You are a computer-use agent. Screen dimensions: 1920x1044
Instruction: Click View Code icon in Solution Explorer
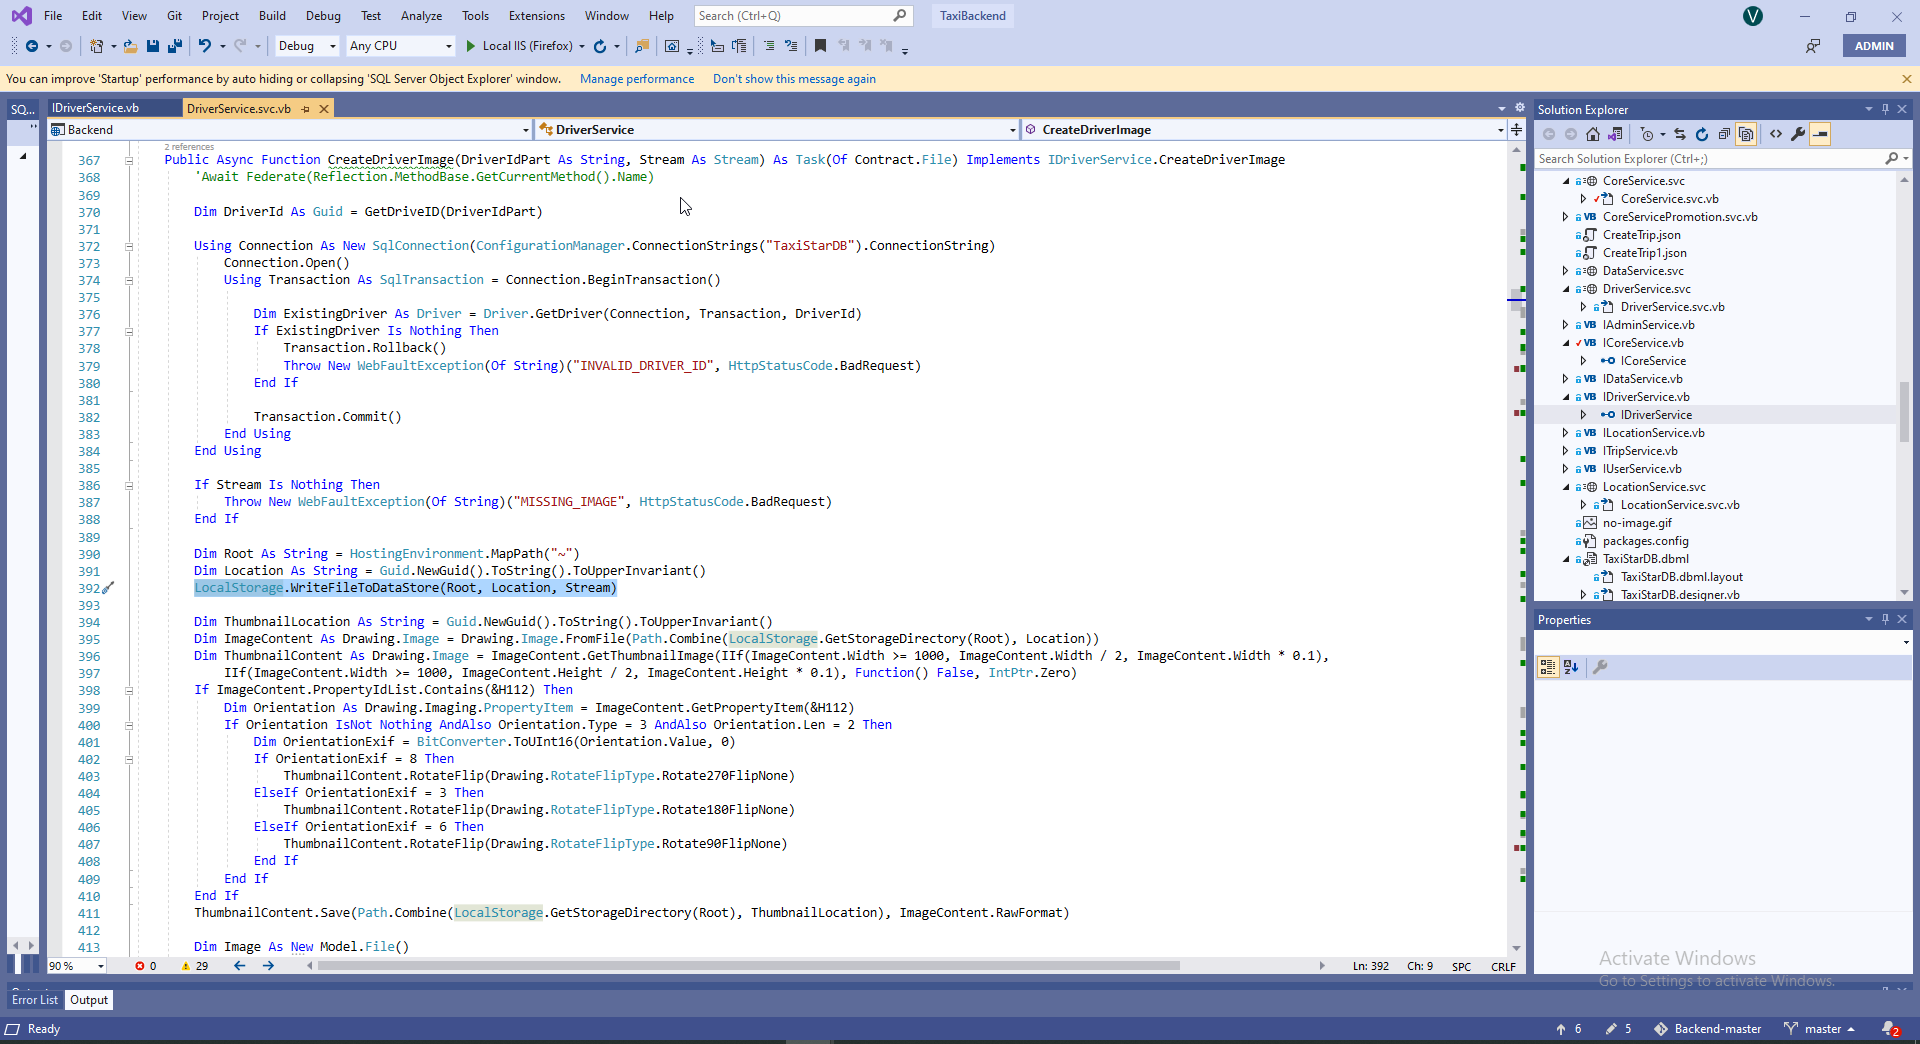point(1776,134)
